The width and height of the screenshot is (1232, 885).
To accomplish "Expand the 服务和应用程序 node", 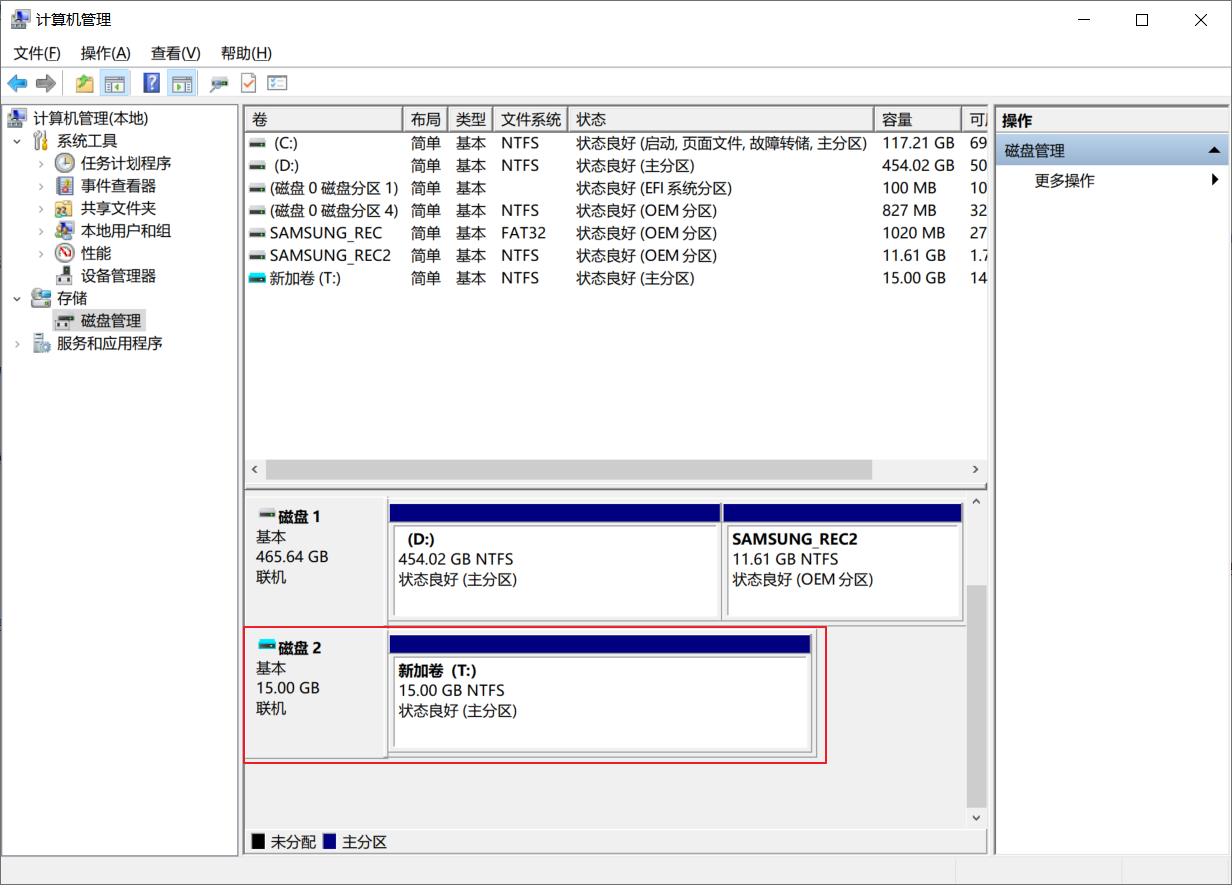I will (16, 343).
